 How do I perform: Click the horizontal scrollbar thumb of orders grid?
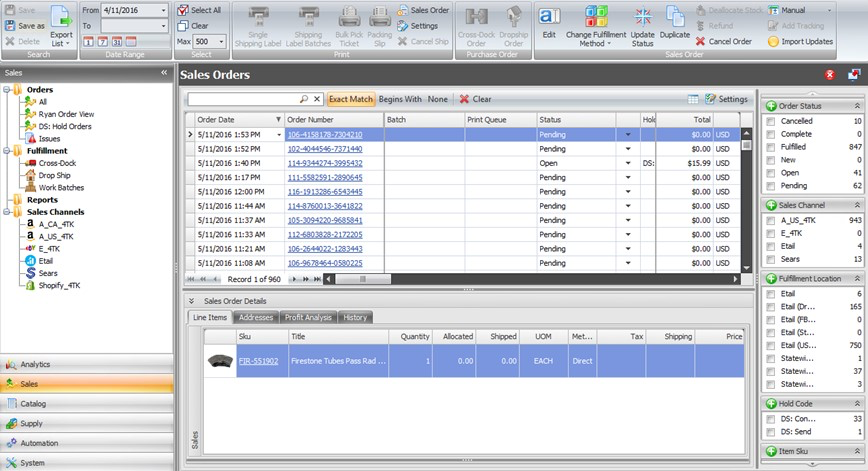point(363,280)
